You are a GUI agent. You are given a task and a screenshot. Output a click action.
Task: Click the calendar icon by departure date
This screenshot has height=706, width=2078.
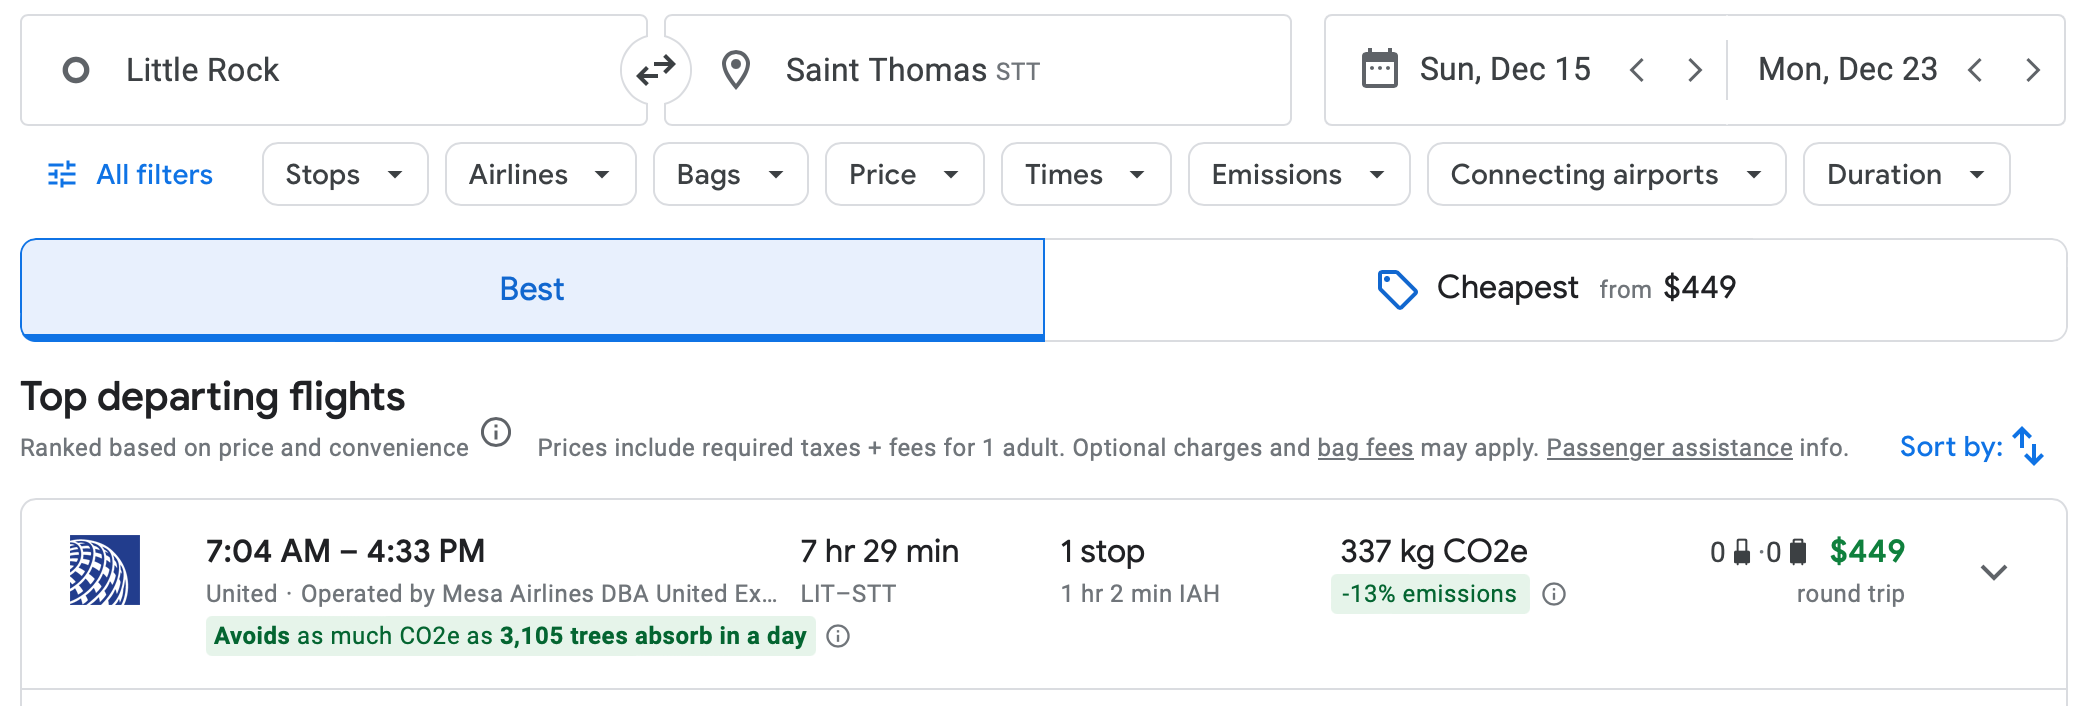(1379, 70)
